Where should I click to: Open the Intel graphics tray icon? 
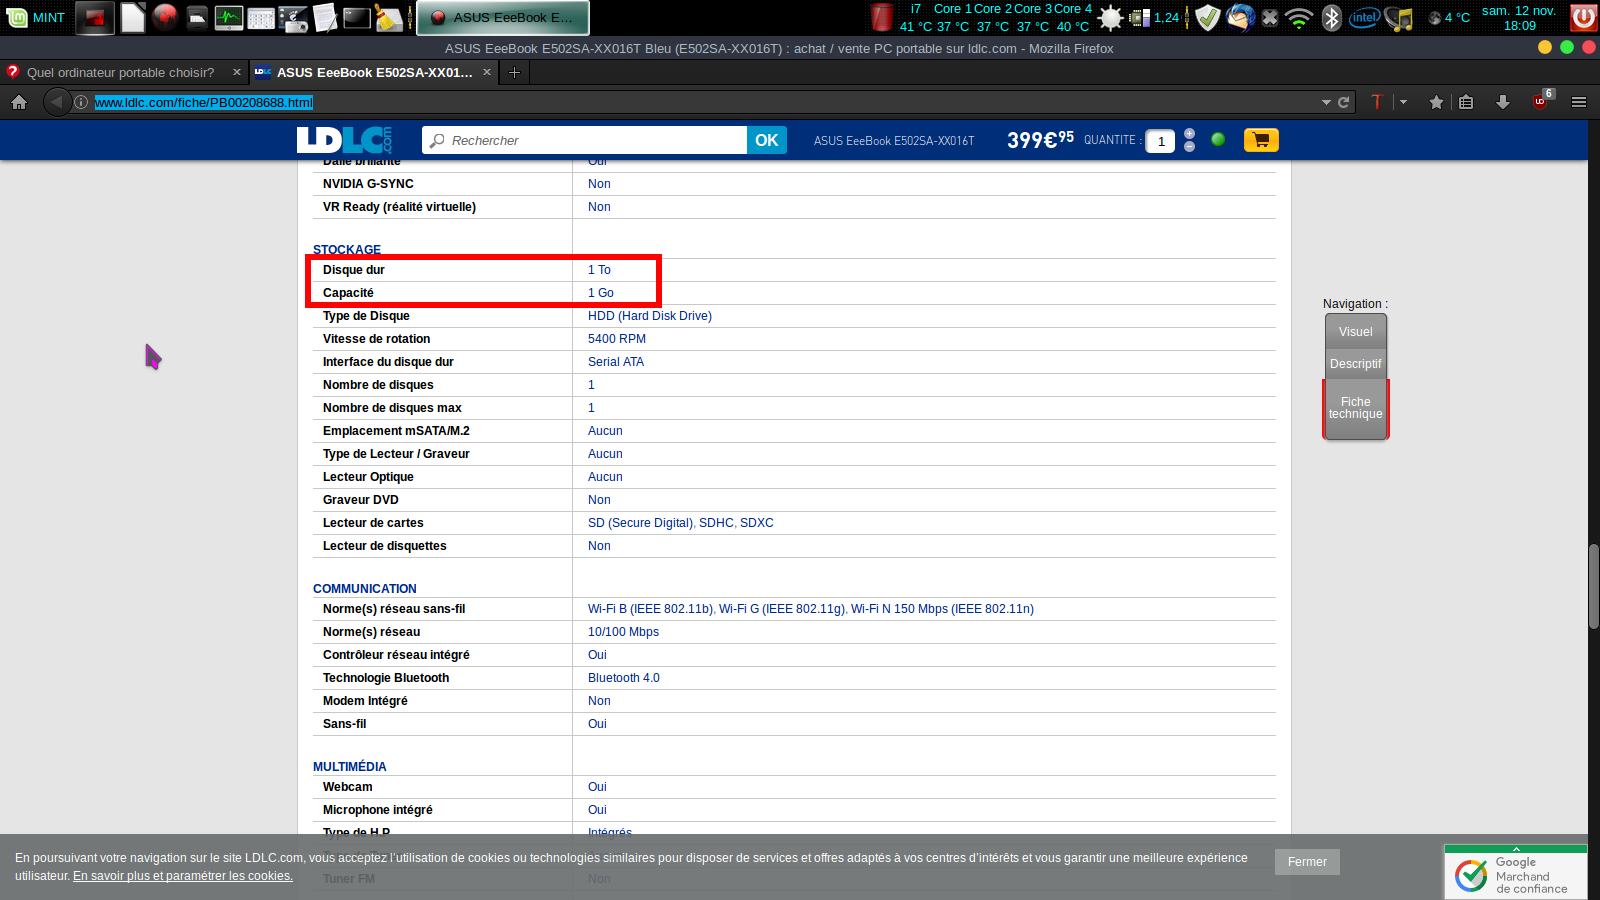point(1364,17)
